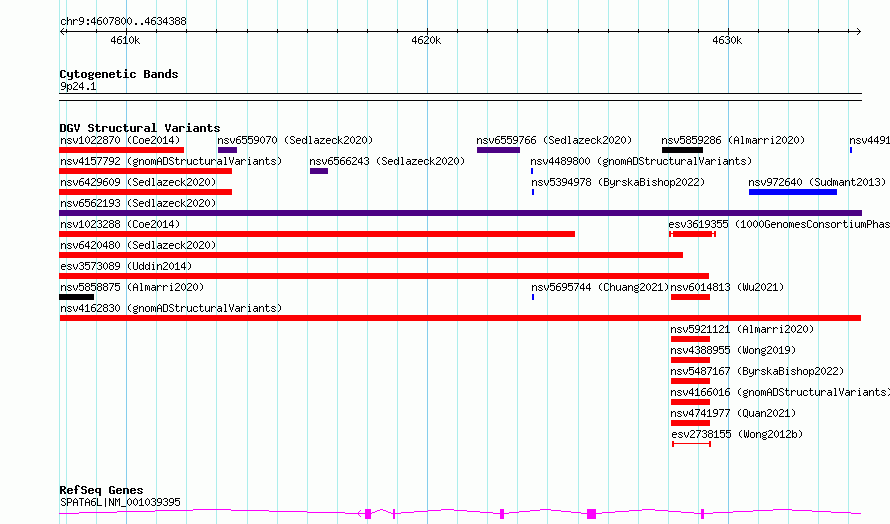Click the largest magenta SPATA6L exon block

(x=591, y=514)
